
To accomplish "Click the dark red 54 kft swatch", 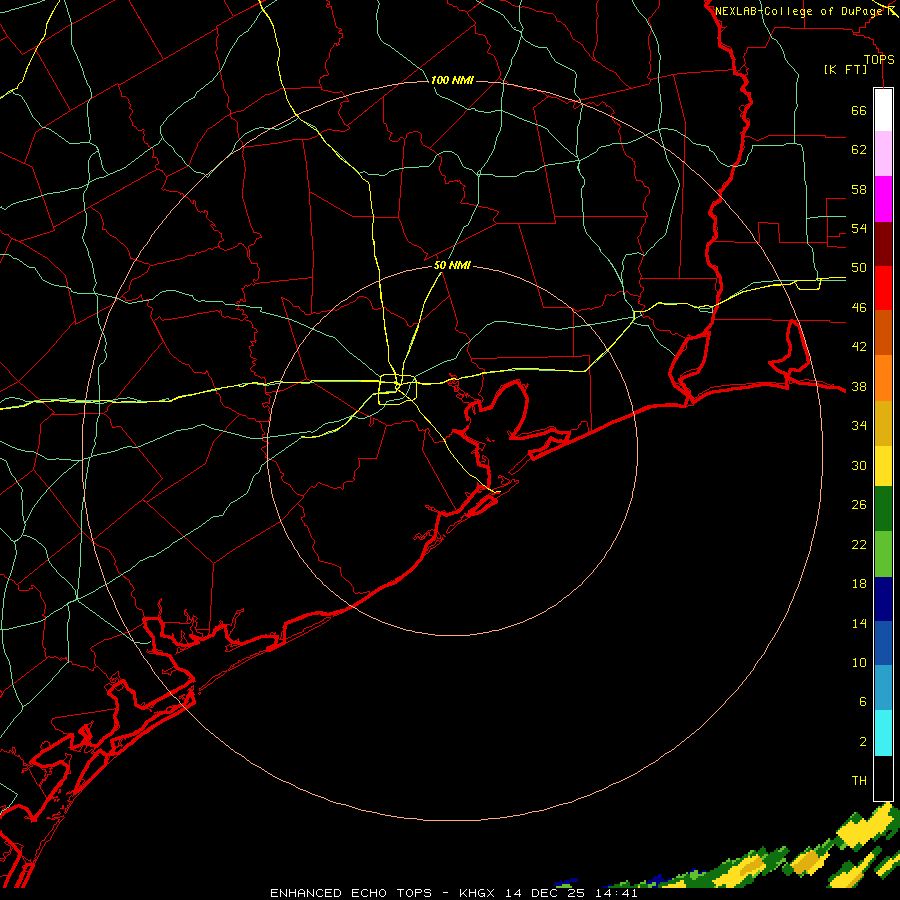I will click(883, 244).
